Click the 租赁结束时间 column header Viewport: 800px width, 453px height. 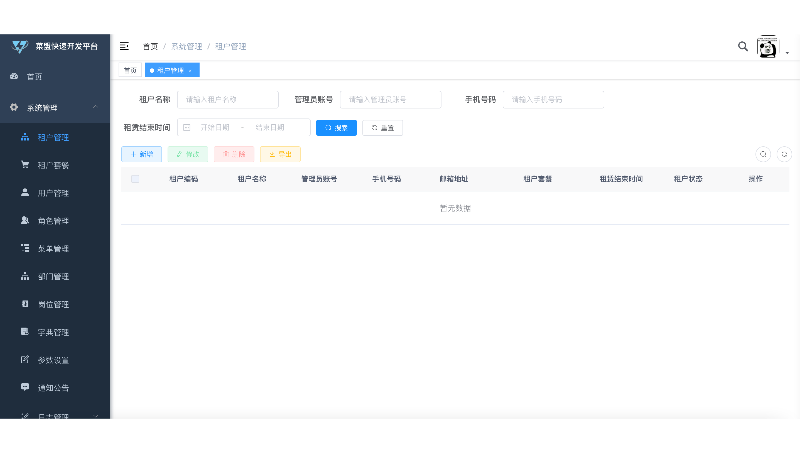(621, 179)
